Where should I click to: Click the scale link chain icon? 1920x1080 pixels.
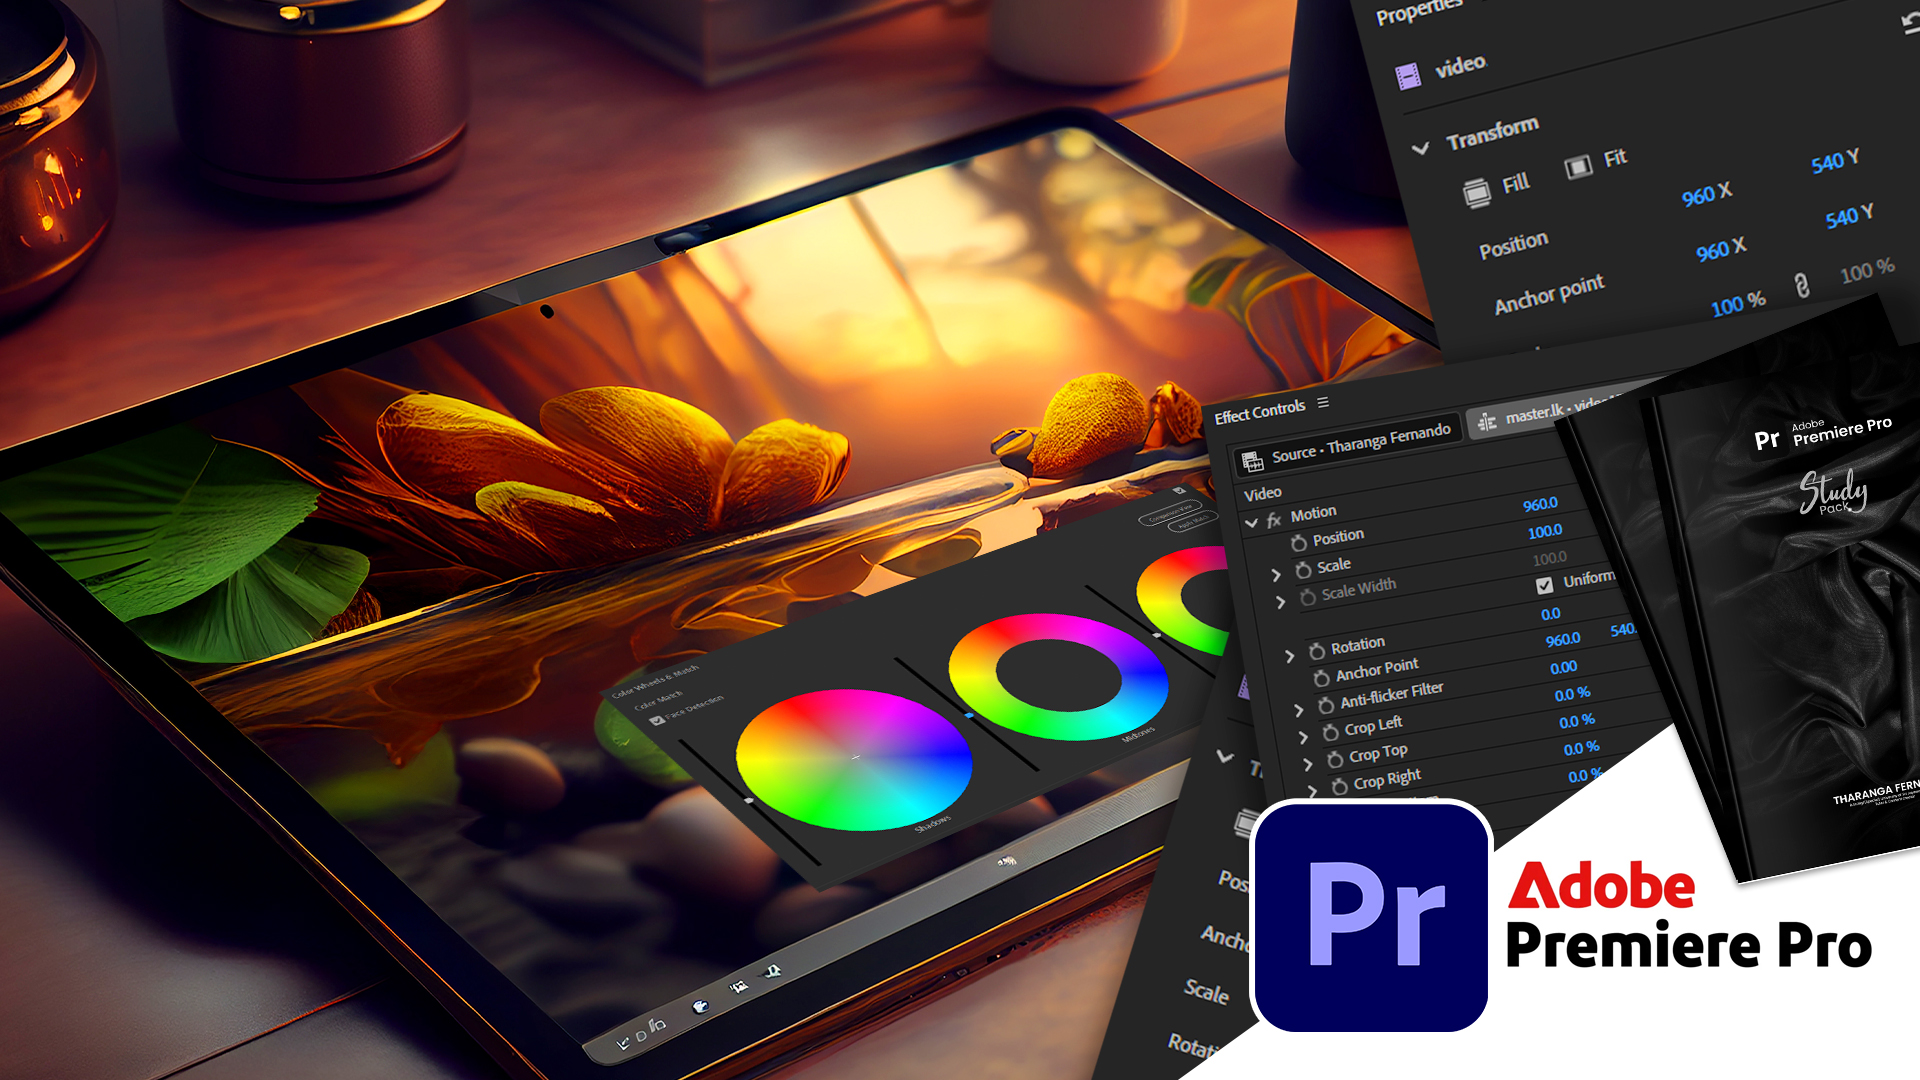pos(1802,286)
